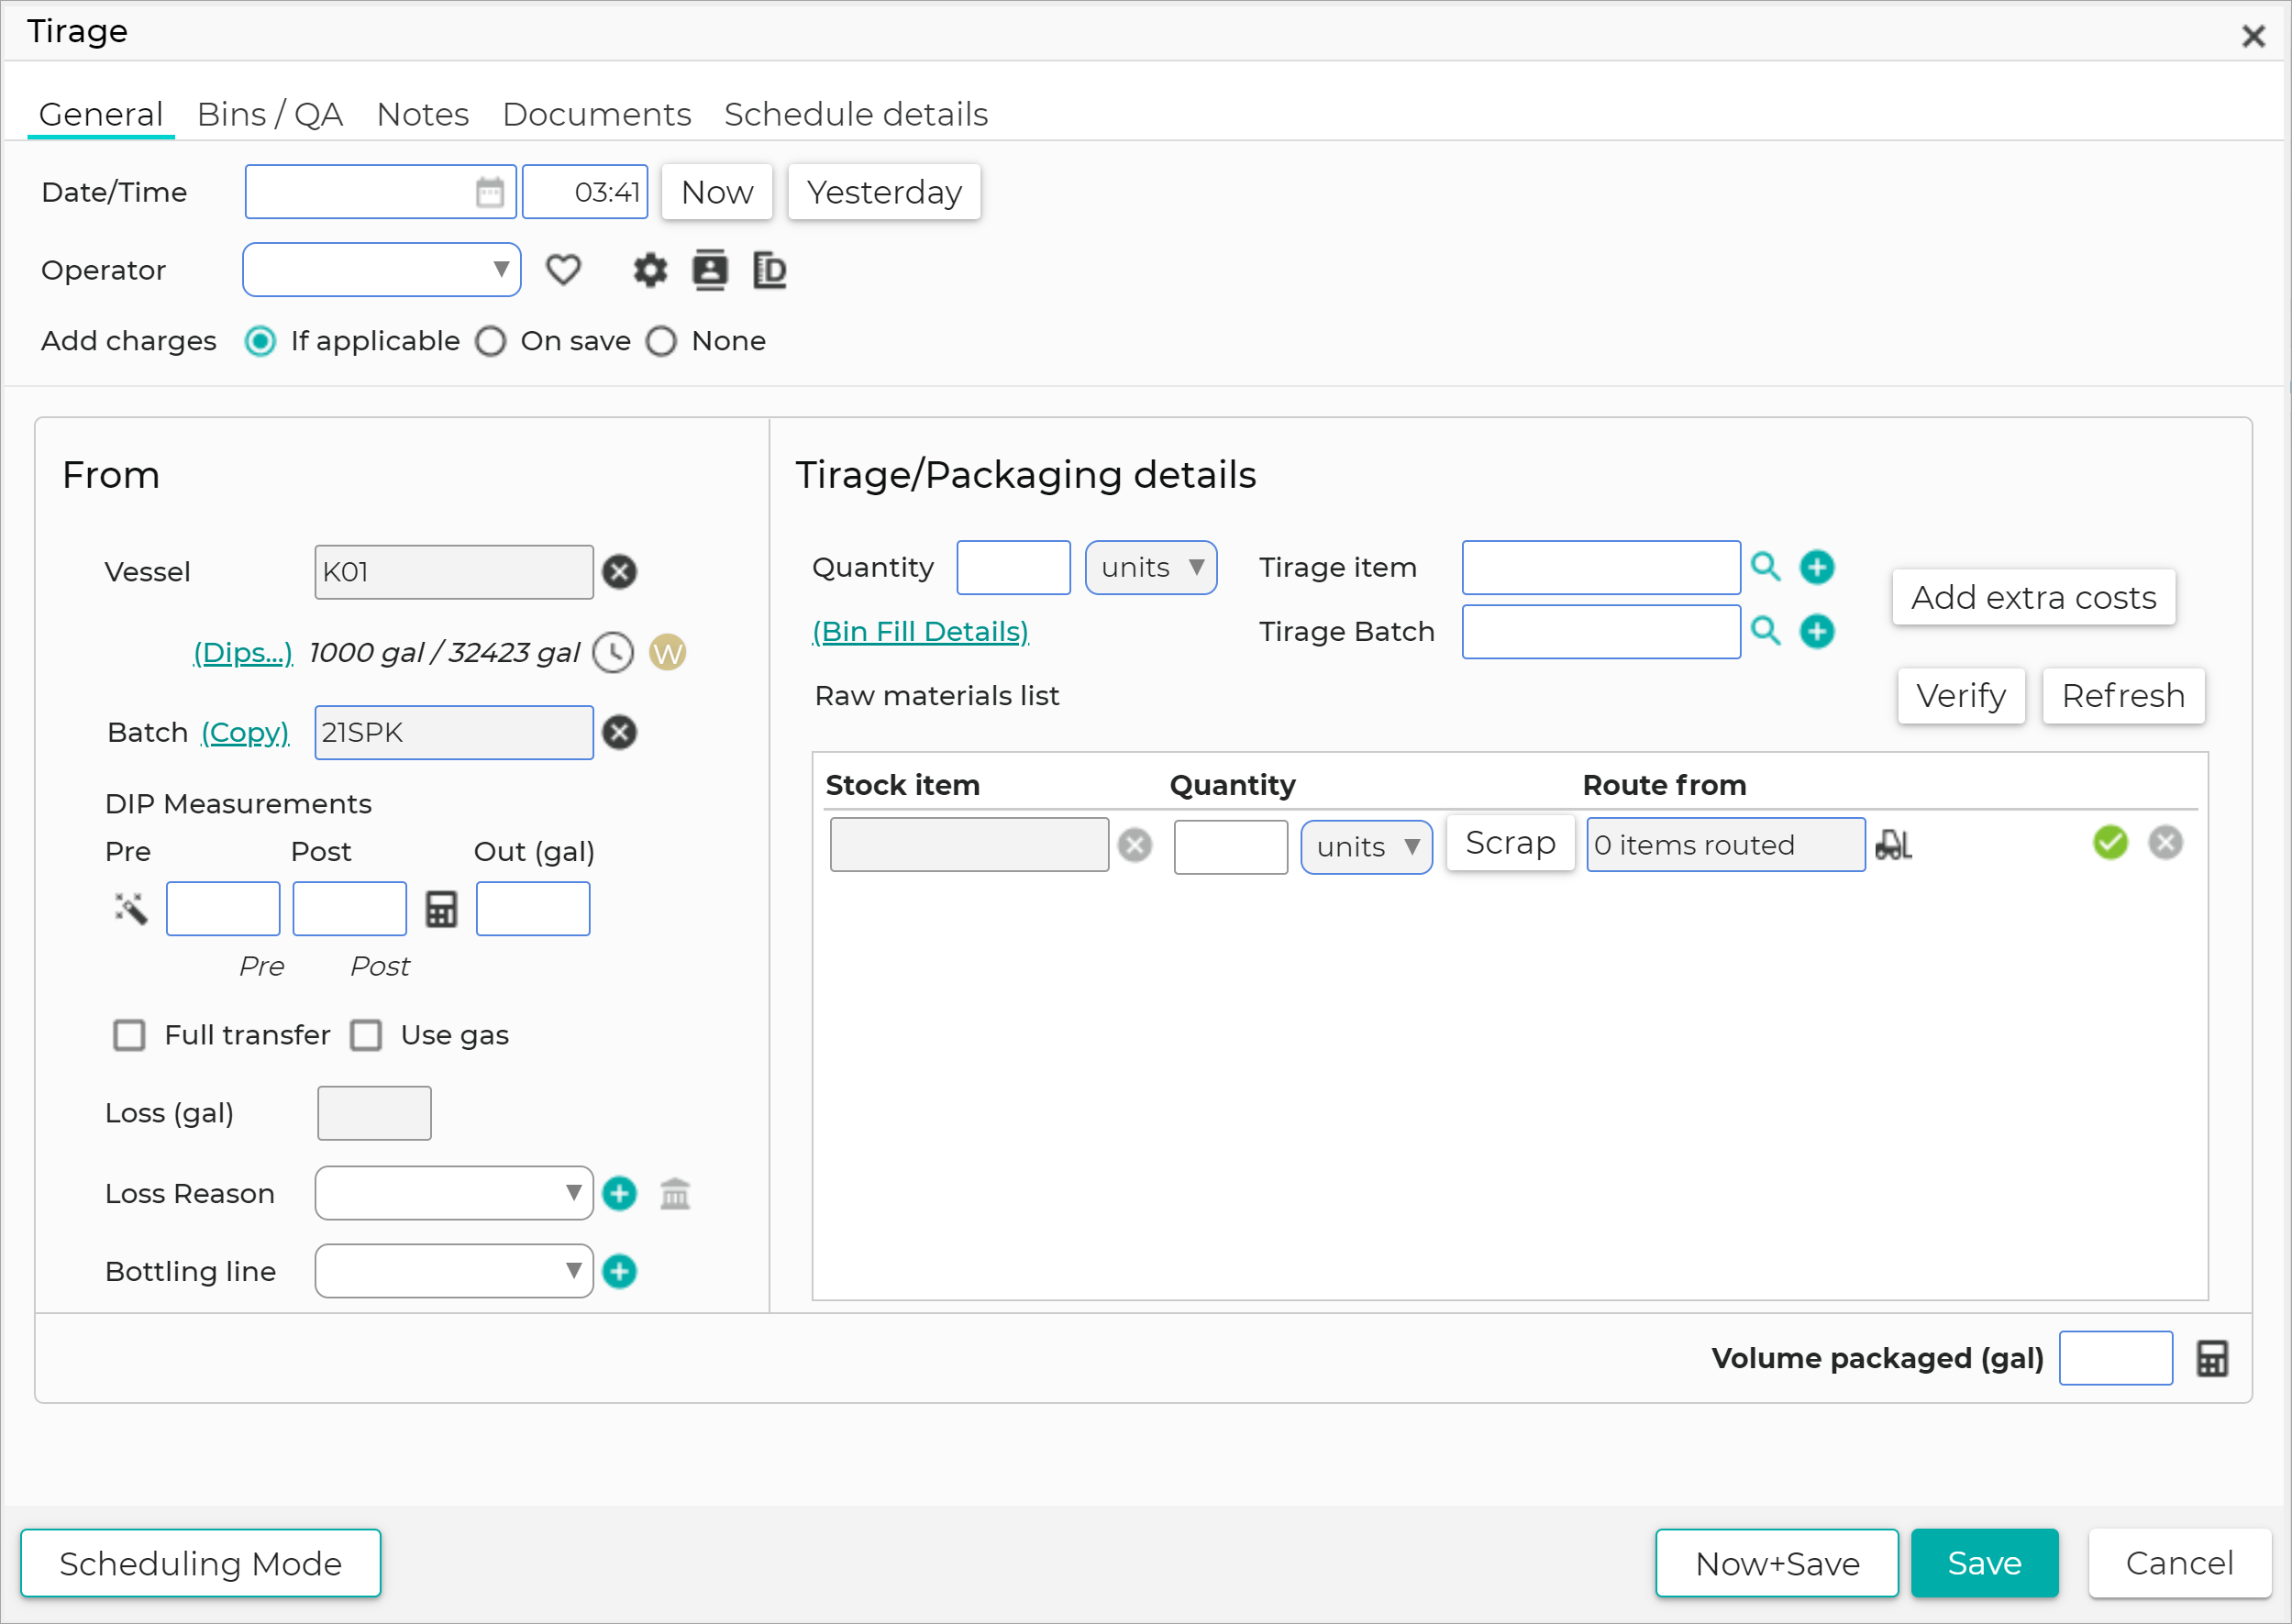Focus the Tirage Quantity input field
Image resolution: width=2292 pixels, height=1624 pixels.
pos(1013,568)
